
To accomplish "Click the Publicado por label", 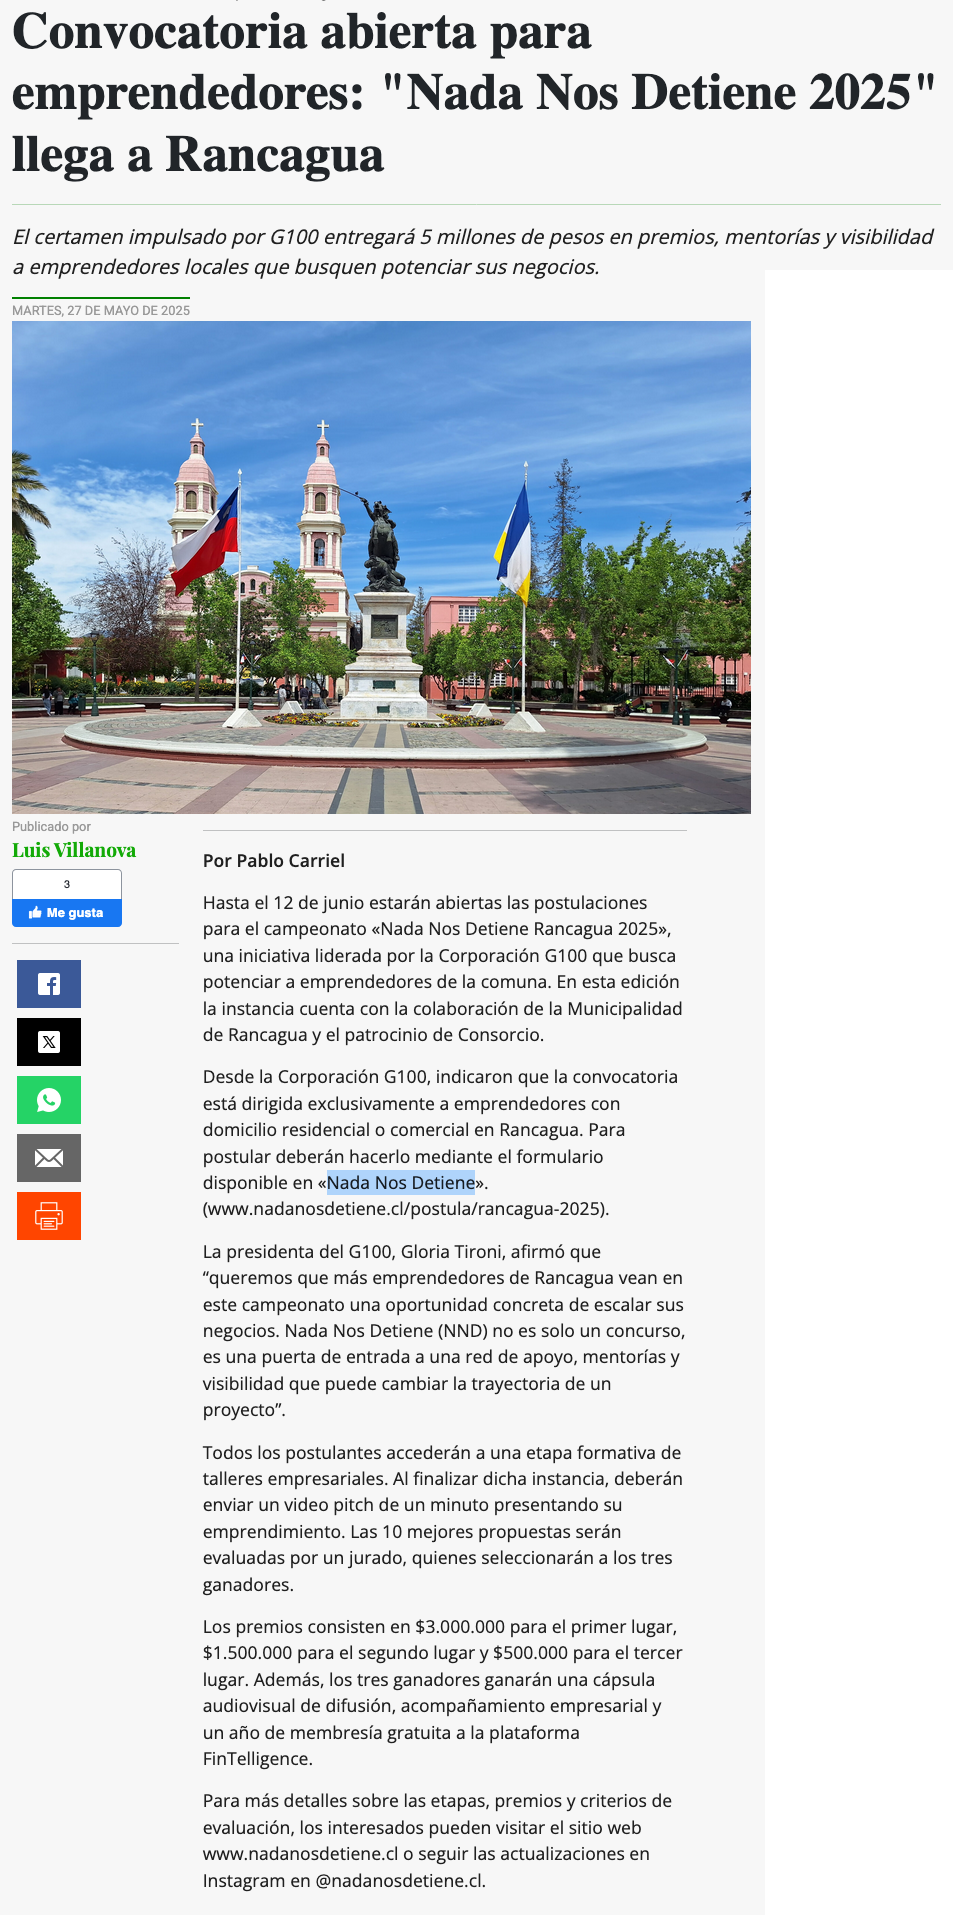I will coord(51,827).
